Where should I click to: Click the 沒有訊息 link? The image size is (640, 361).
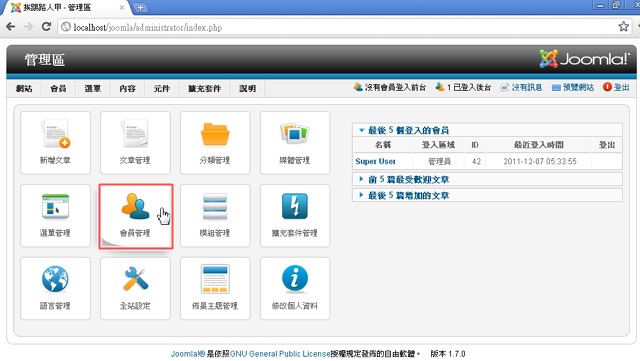tap(527, 87)
